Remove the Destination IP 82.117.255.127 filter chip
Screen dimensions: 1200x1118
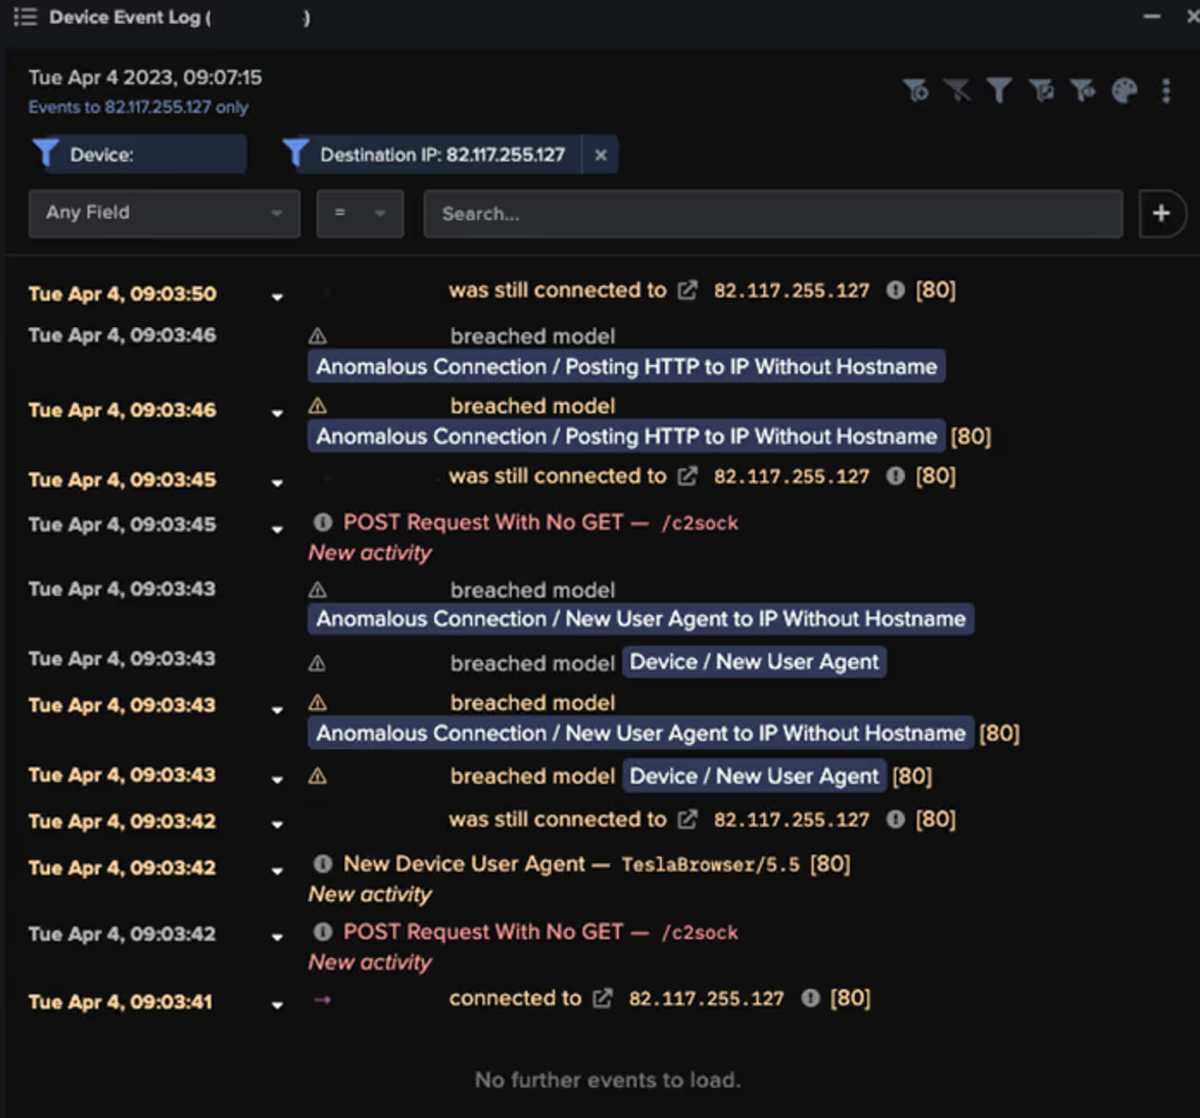point(600,155)
